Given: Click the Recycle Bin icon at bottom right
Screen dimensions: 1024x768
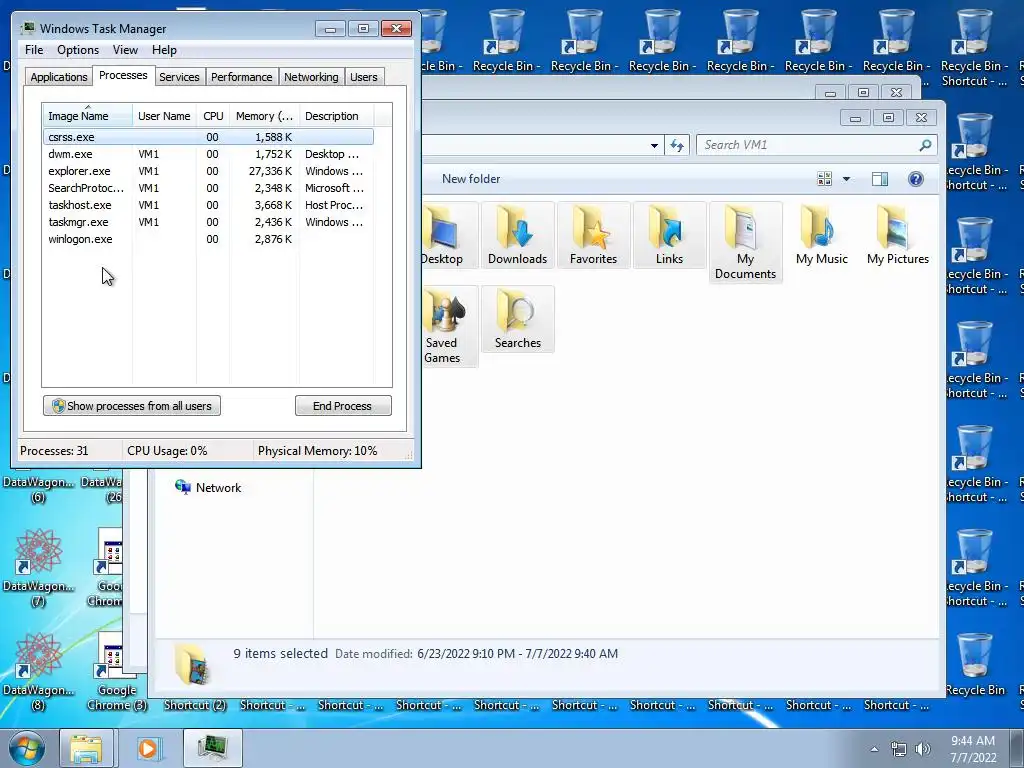Looking at the screenshot, I should 975,665.
